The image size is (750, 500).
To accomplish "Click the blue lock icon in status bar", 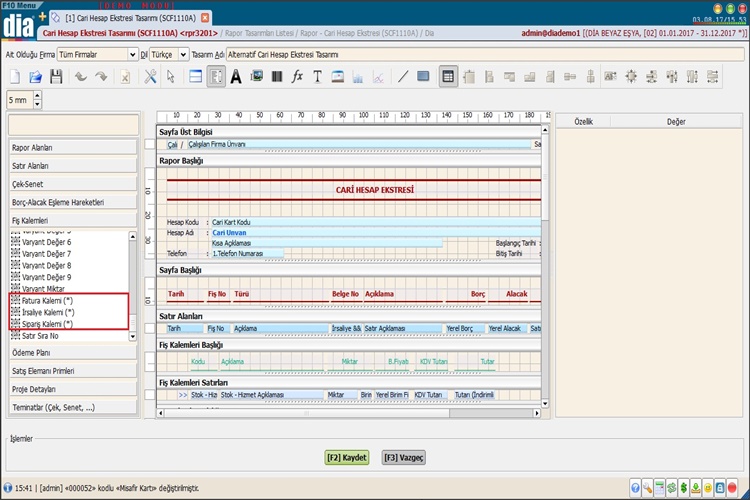I will tap(720, 488).
